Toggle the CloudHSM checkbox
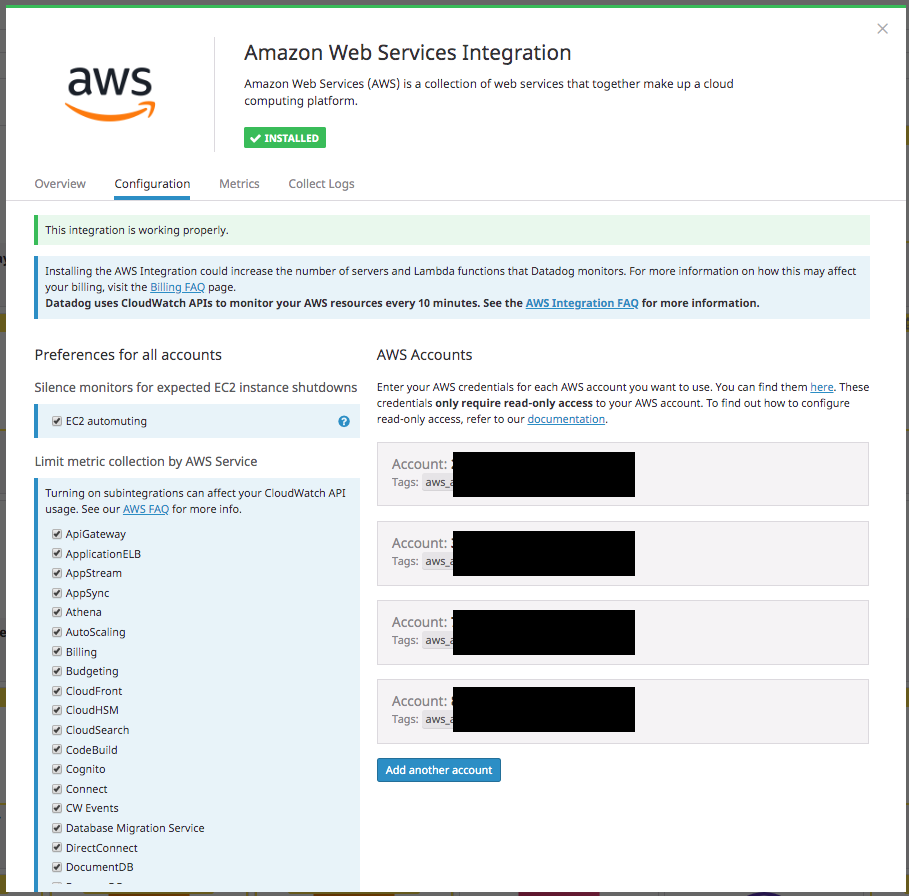This screenshot has width=909, height=896. point(57,710)
